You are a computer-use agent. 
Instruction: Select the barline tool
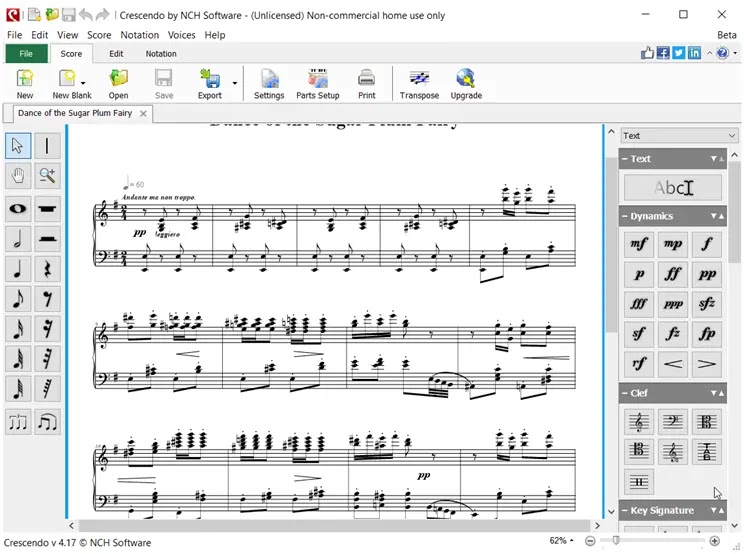tap(47, 146)
